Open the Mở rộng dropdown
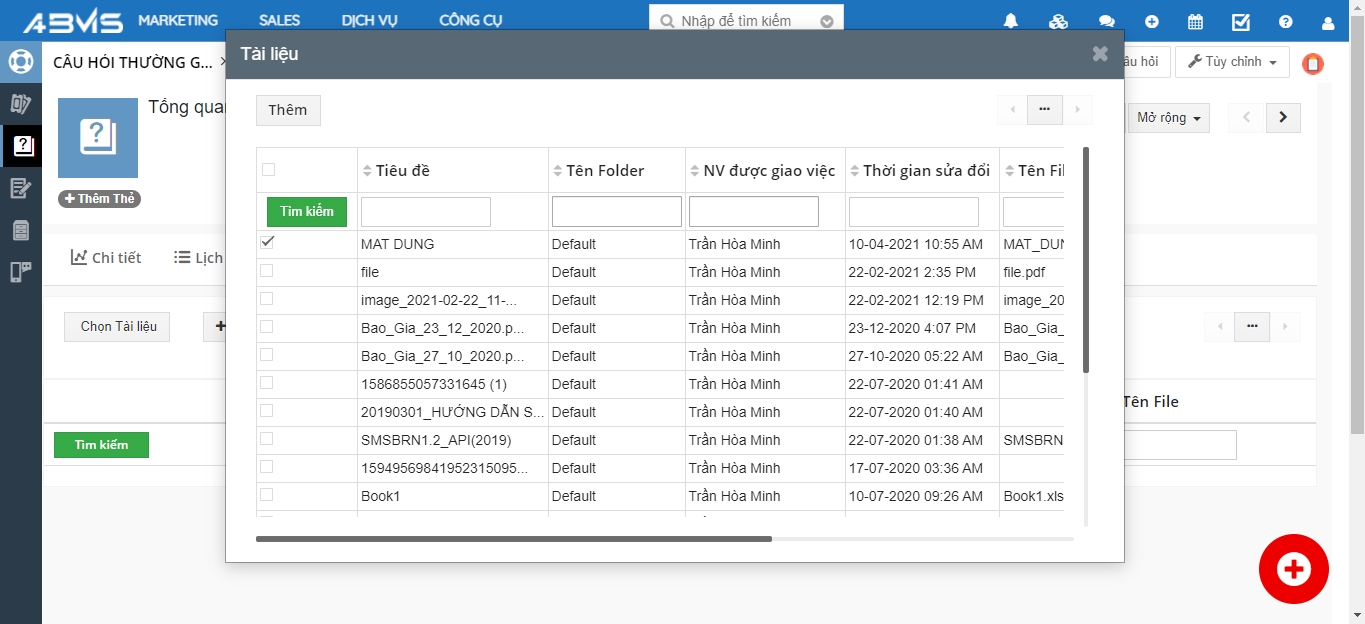This screenshot has width=1365, height=624. [1168, 118]
